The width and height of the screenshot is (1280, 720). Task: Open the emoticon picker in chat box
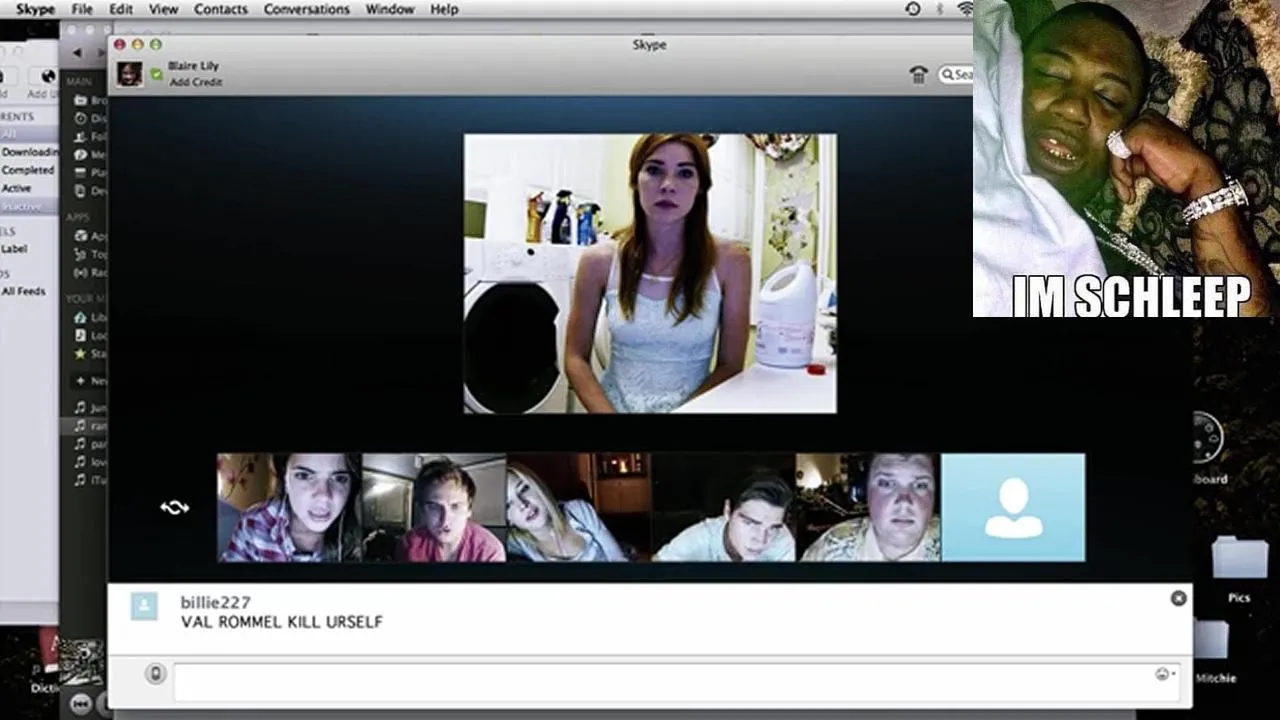click(x=1165, y=674)
